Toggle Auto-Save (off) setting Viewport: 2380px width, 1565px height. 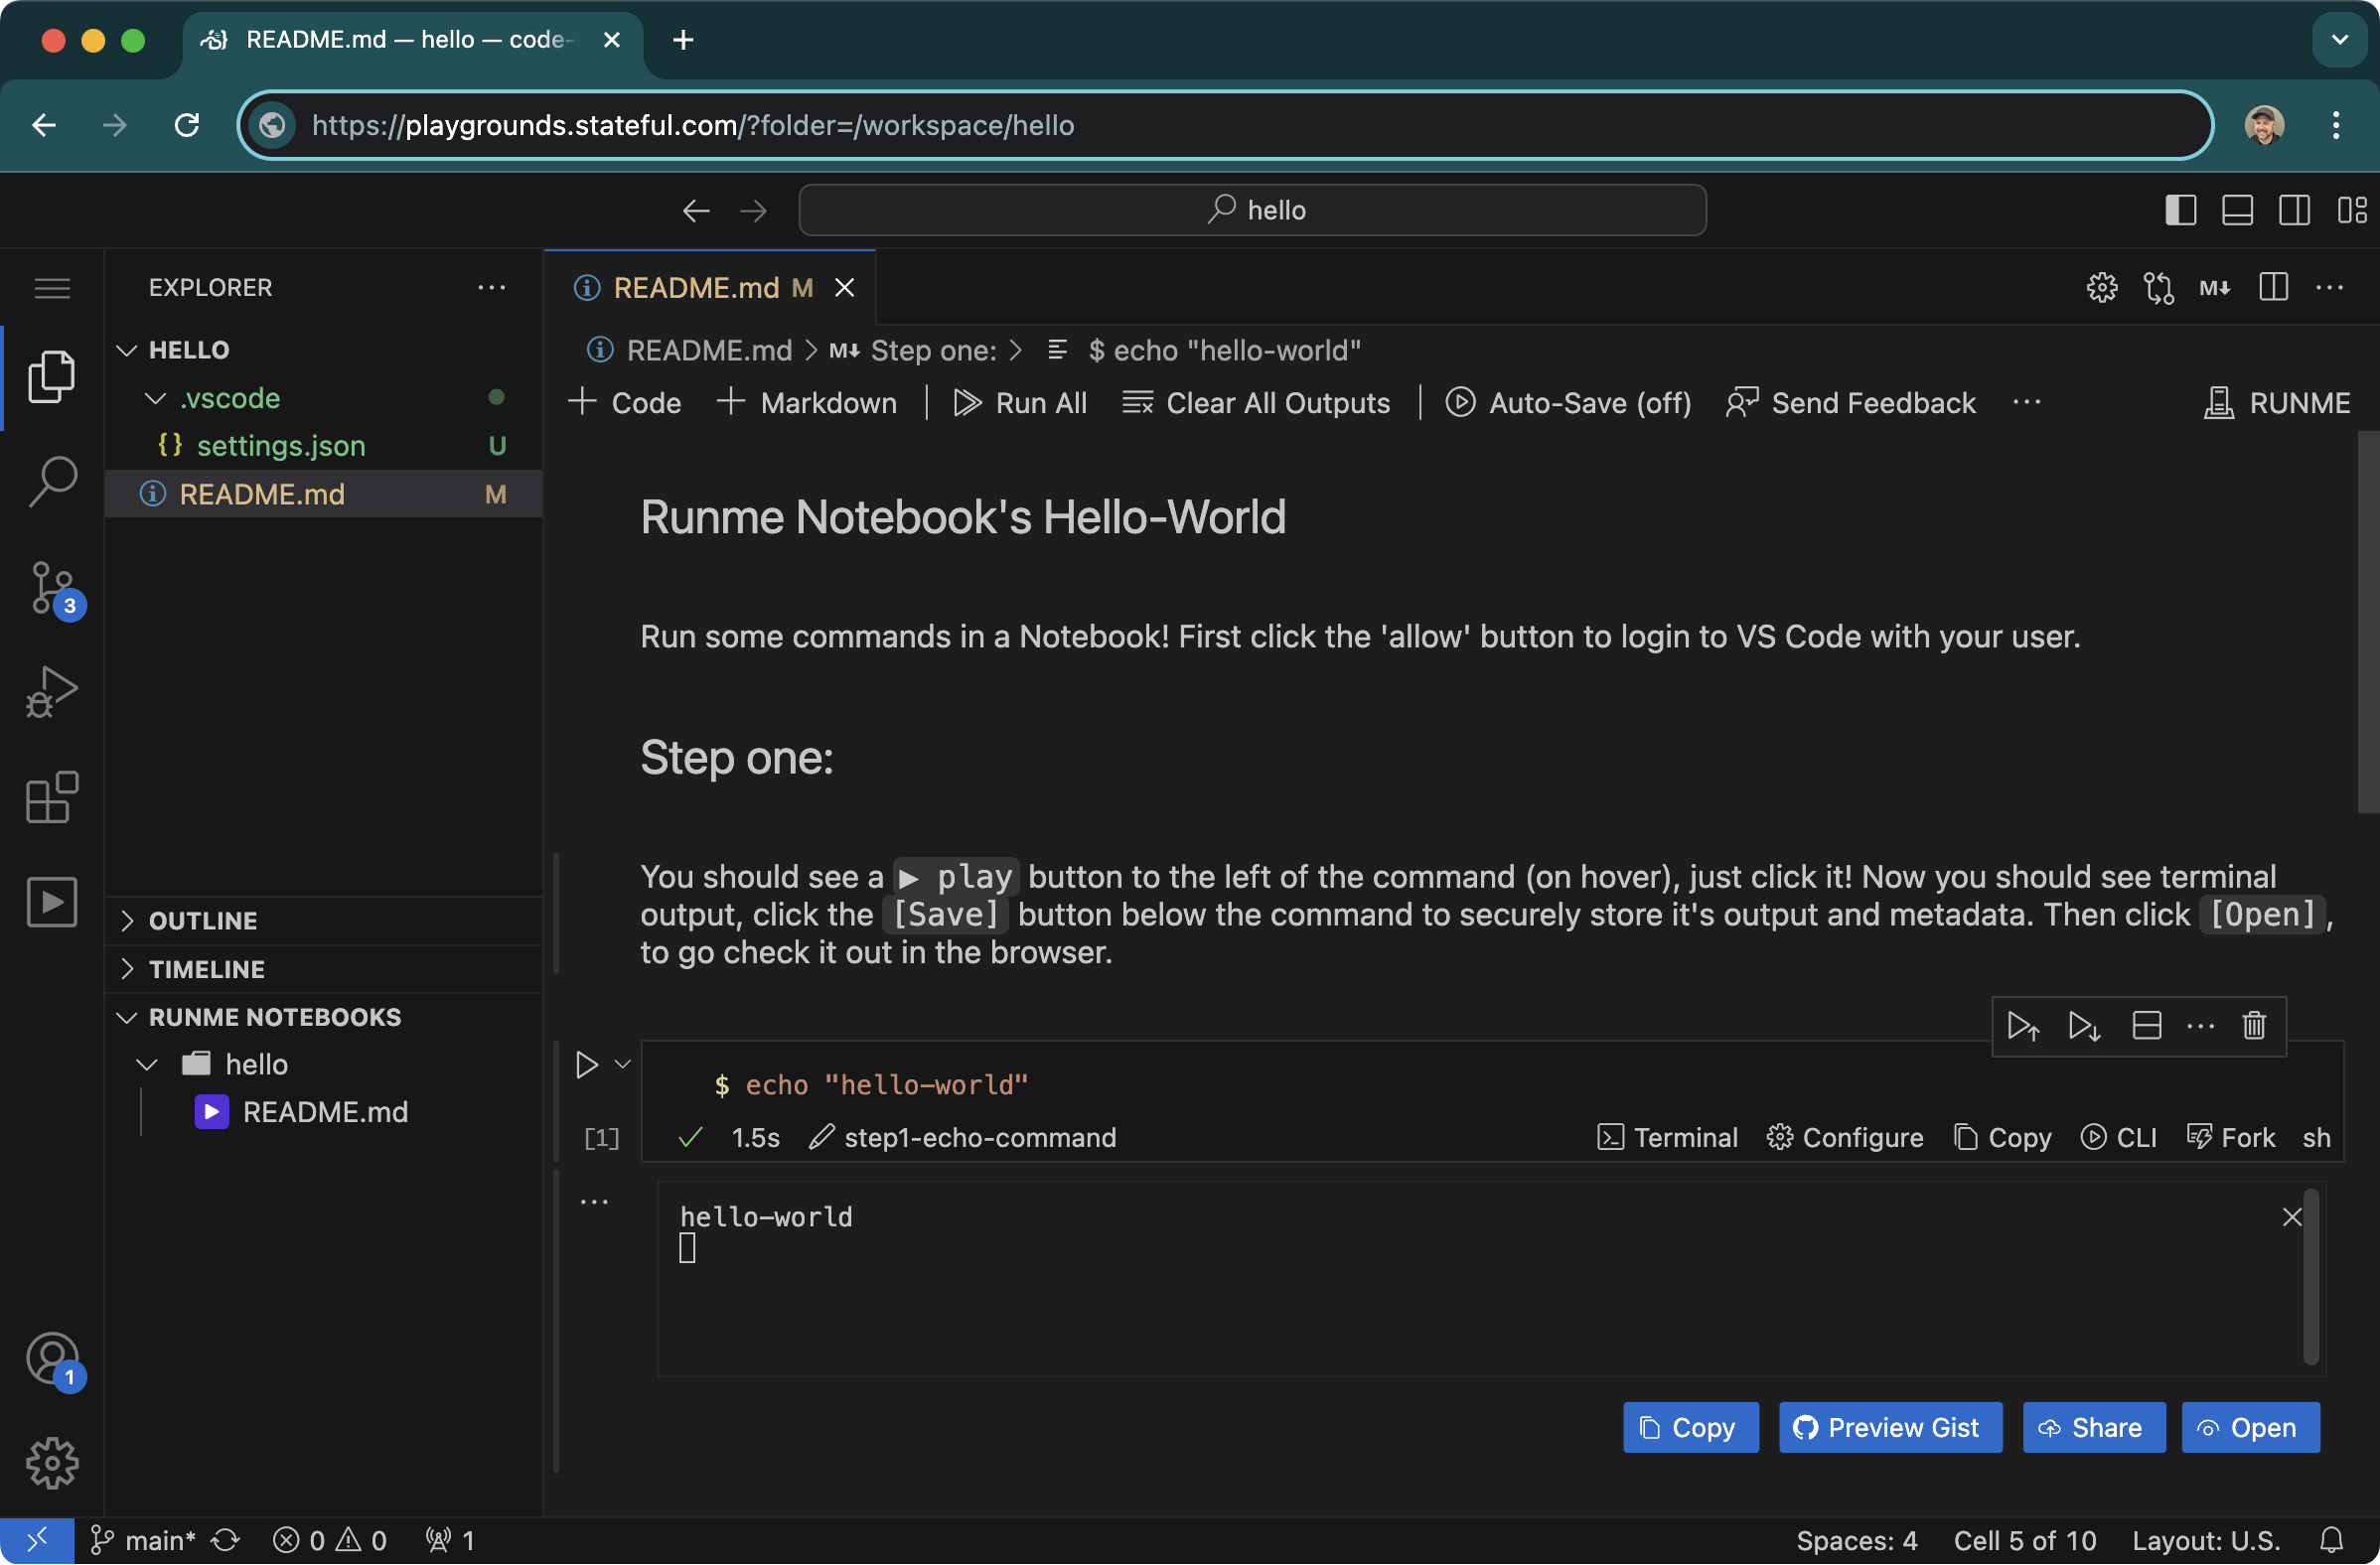point(1568,403)
